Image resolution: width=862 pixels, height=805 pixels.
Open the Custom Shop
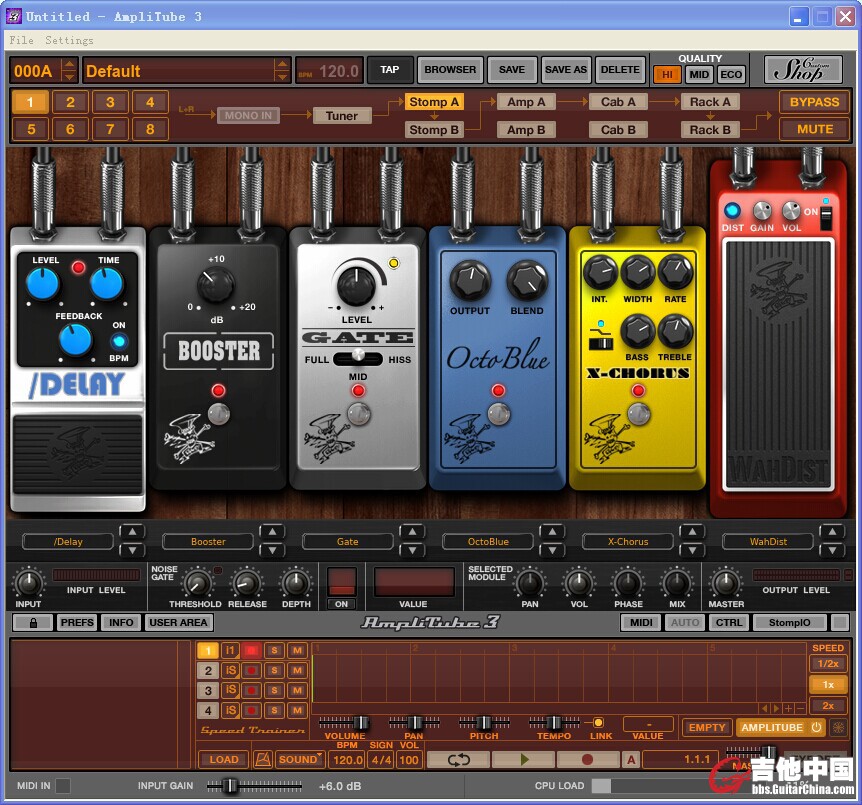(x=803, y=70)
